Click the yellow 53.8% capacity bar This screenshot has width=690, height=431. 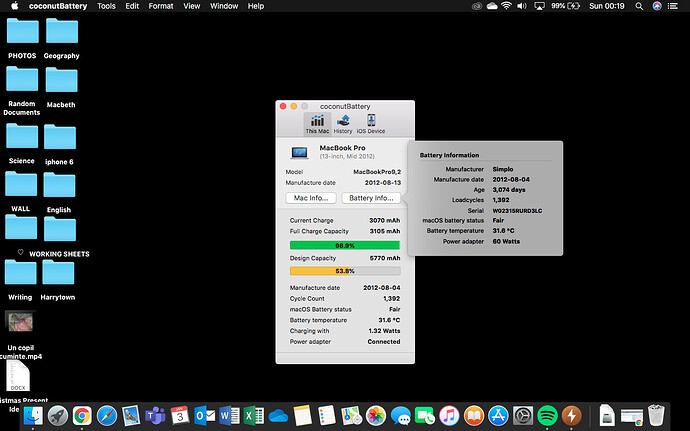pyautogui.click(x=345, y=271)
